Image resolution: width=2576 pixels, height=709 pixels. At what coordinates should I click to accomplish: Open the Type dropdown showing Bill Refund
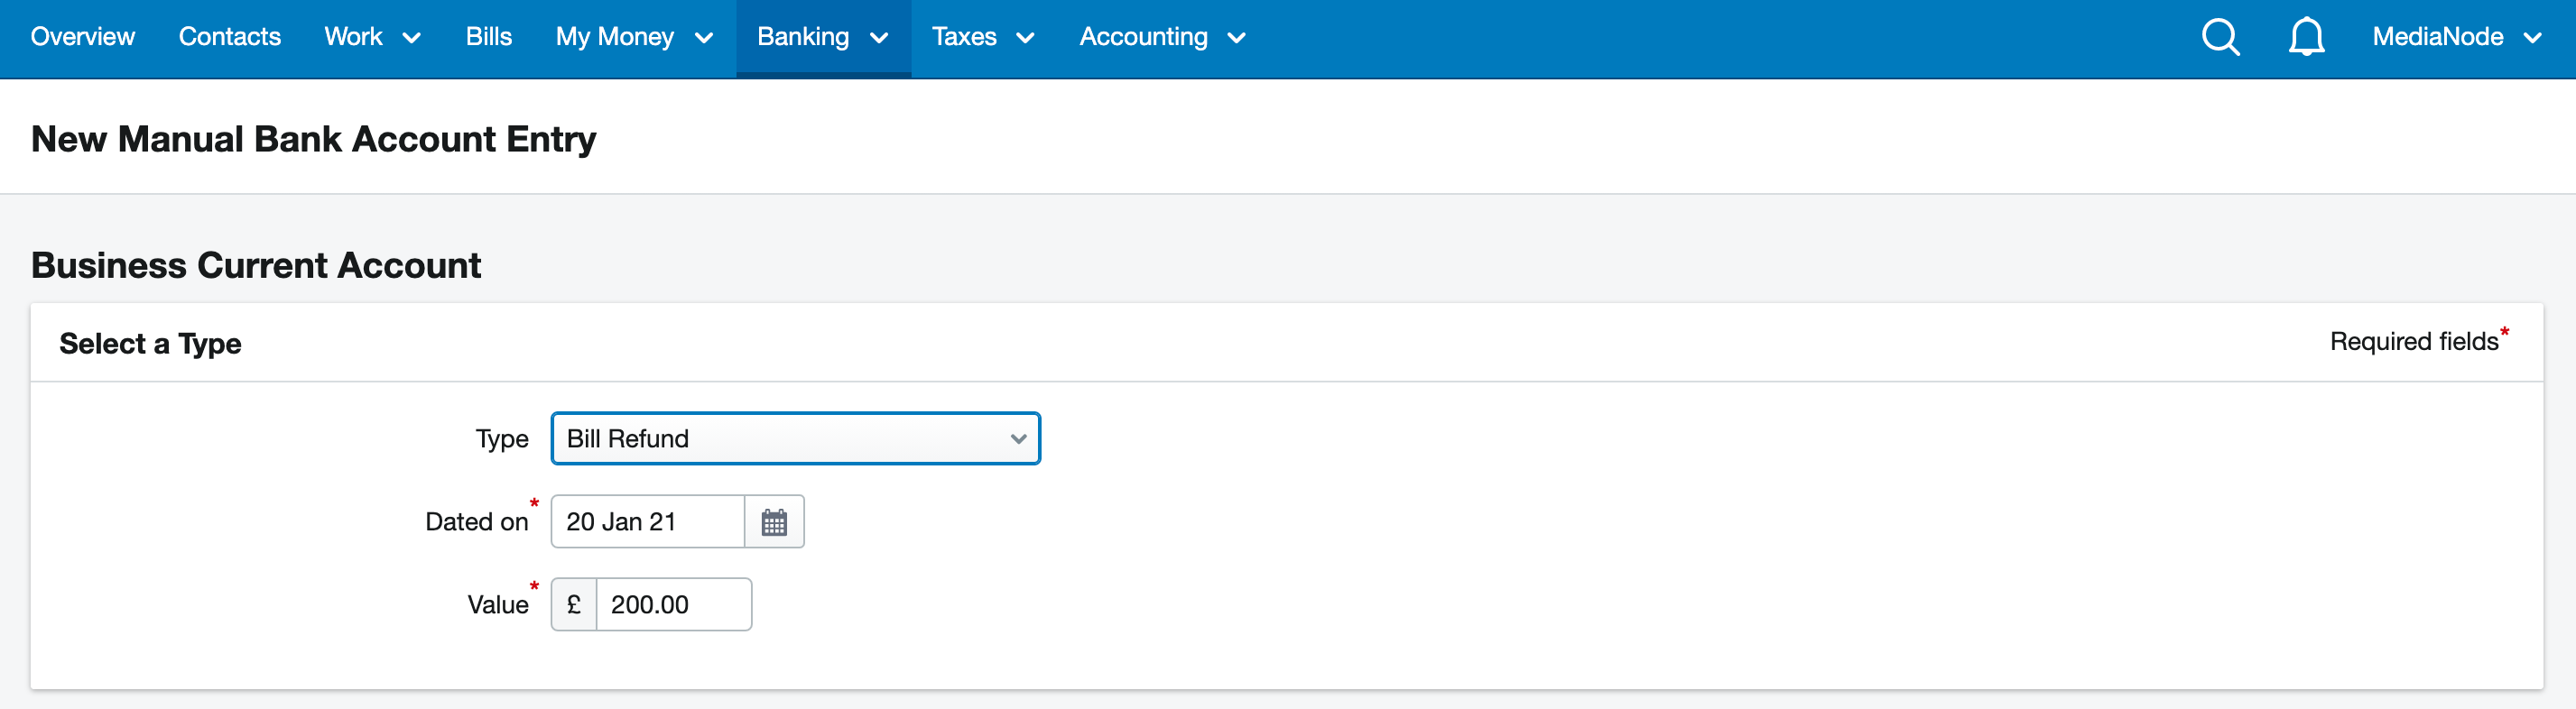pyautogui.click(x=795, y=439)
